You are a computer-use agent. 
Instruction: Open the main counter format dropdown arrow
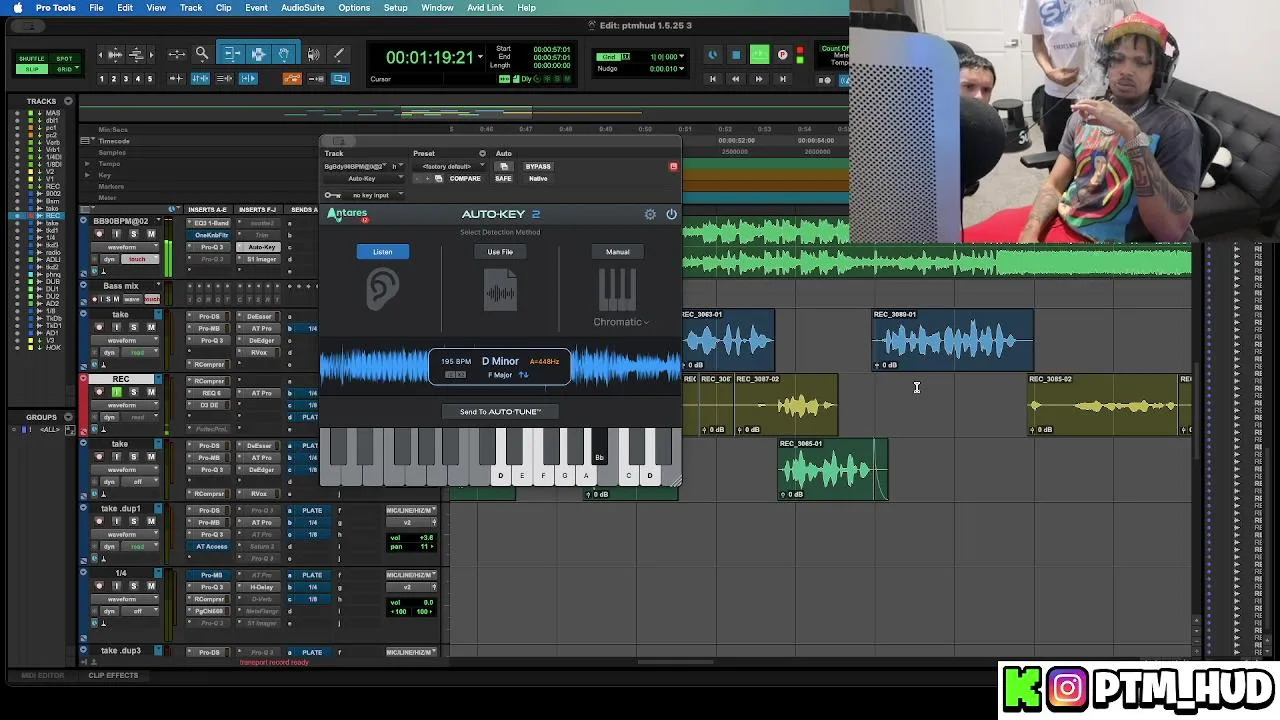click(x=481, y=57)
